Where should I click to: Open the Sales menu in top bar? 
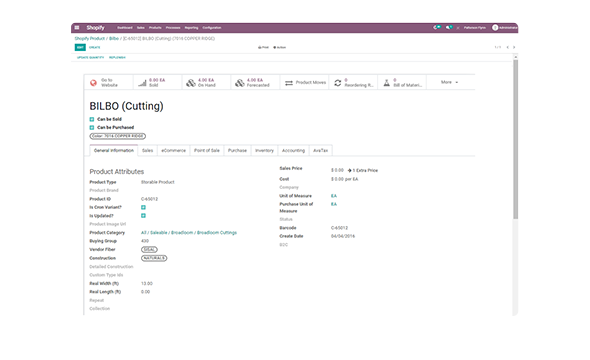coord(141,28)
